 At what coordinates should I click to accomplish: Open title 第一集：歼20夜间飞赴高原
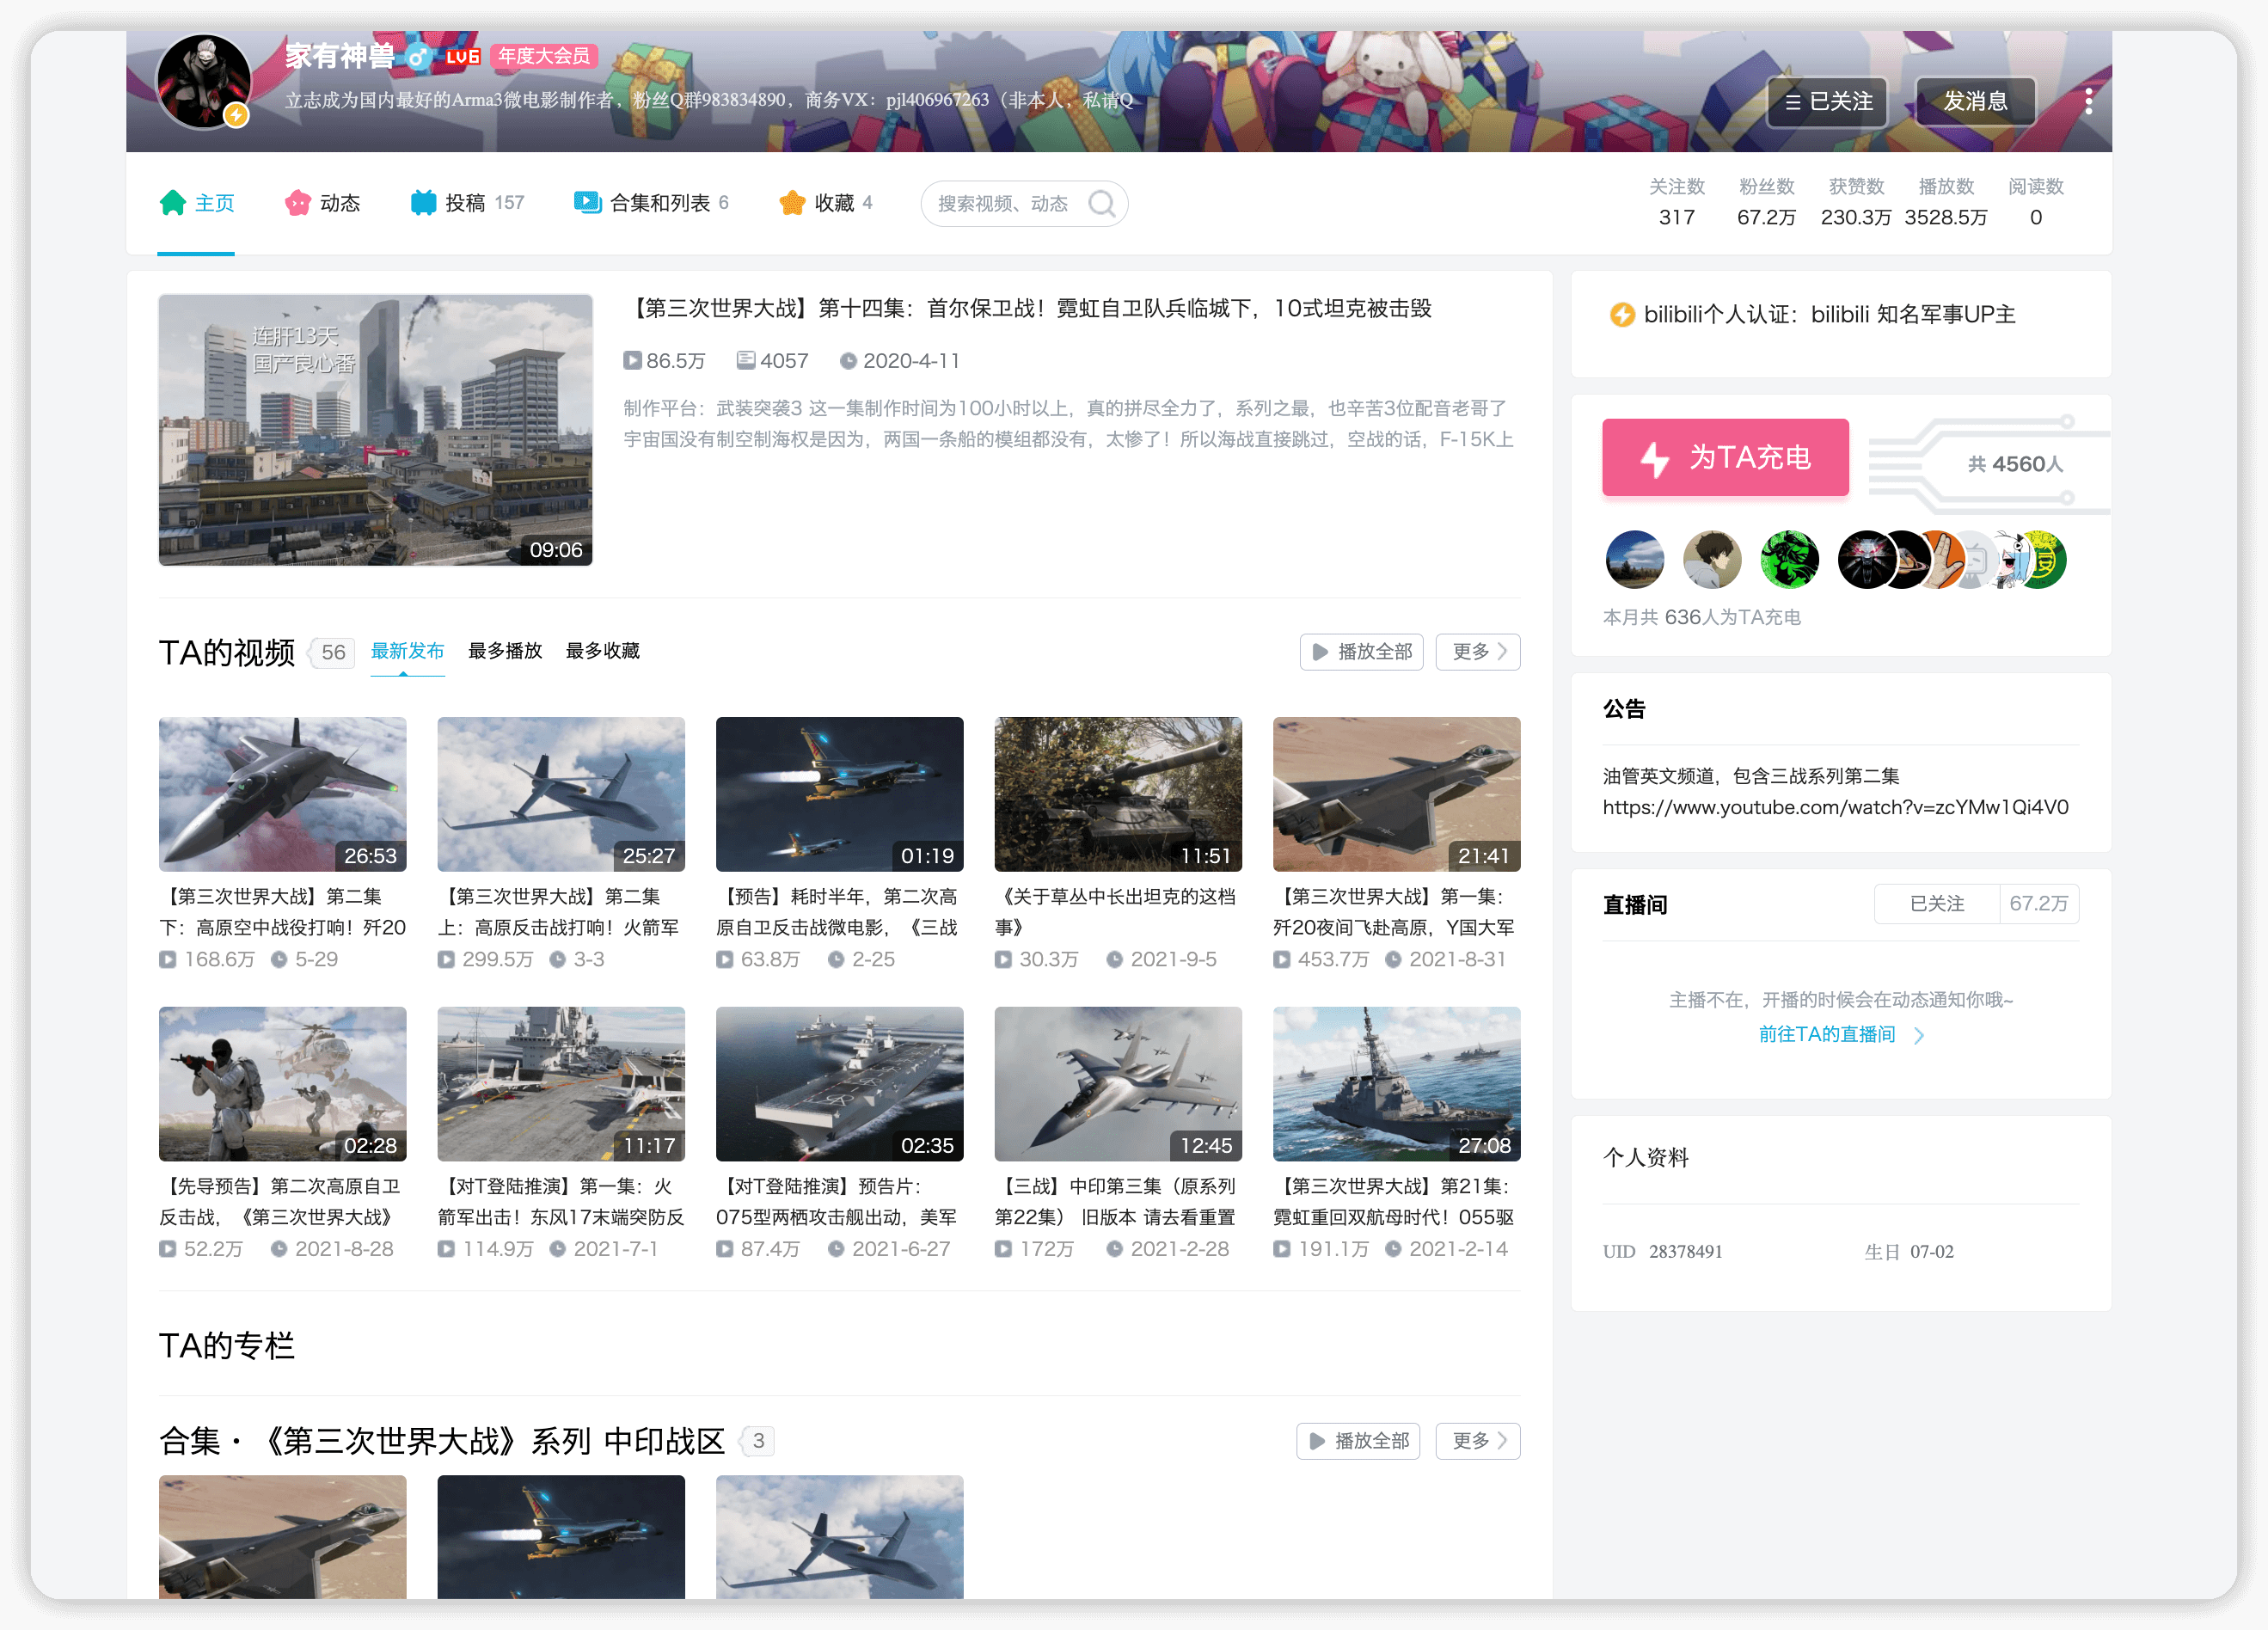1397,912
